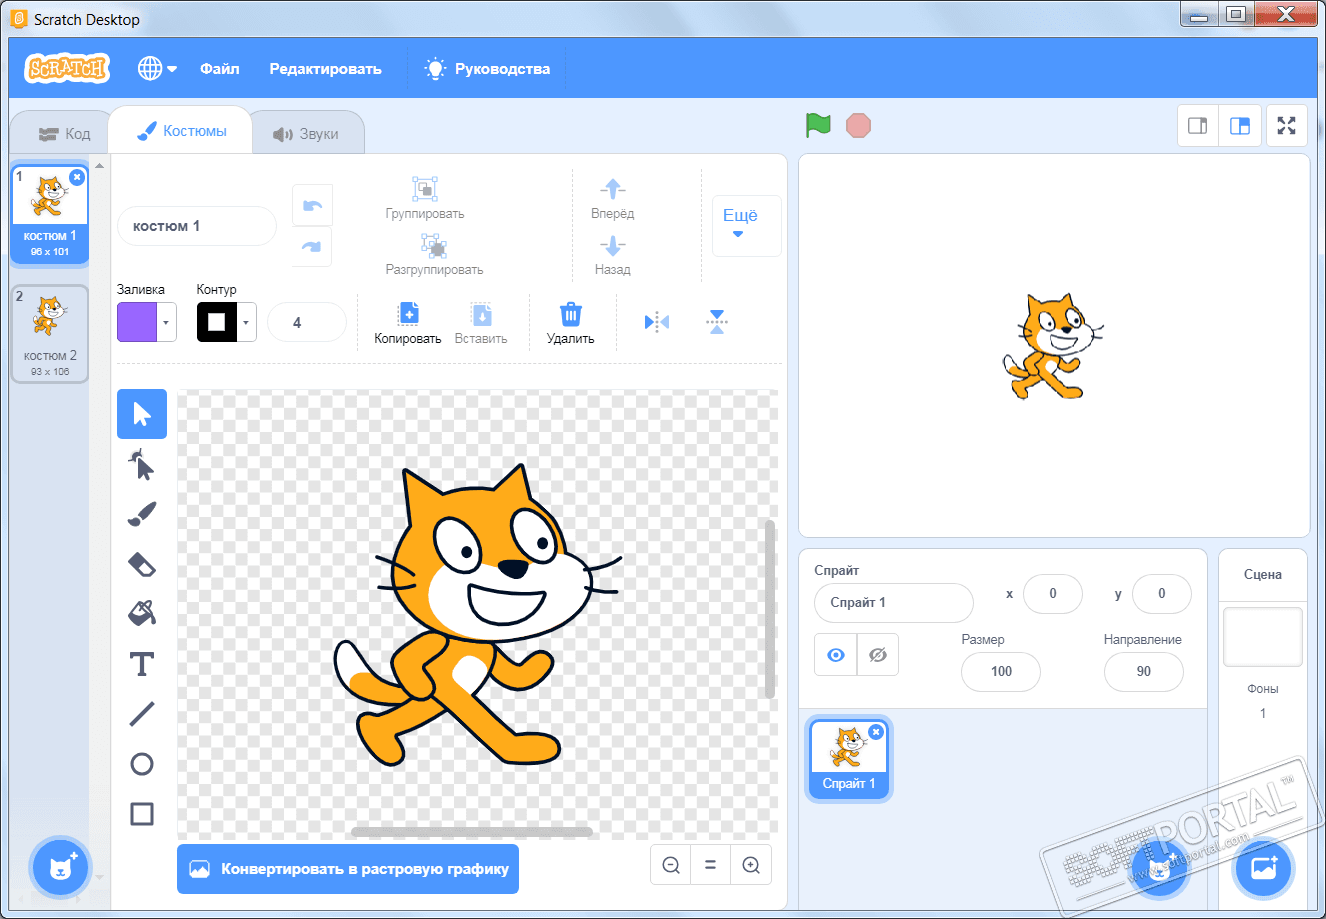Image resolution: width=1326 pixels, height=919 pixels.
Task: Click the Разгруппировать button
Action: tap(435, 254)
